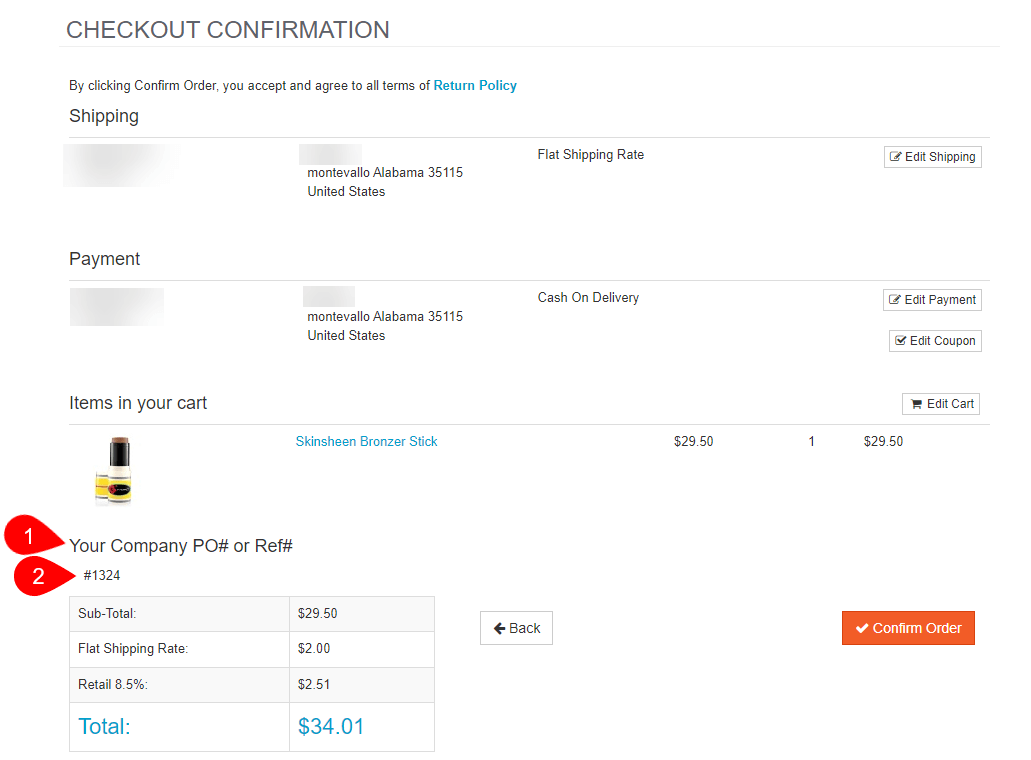Click the Edit Coupon button
This screenshot has width=1031, height=760.
click(x=935, y=341)
